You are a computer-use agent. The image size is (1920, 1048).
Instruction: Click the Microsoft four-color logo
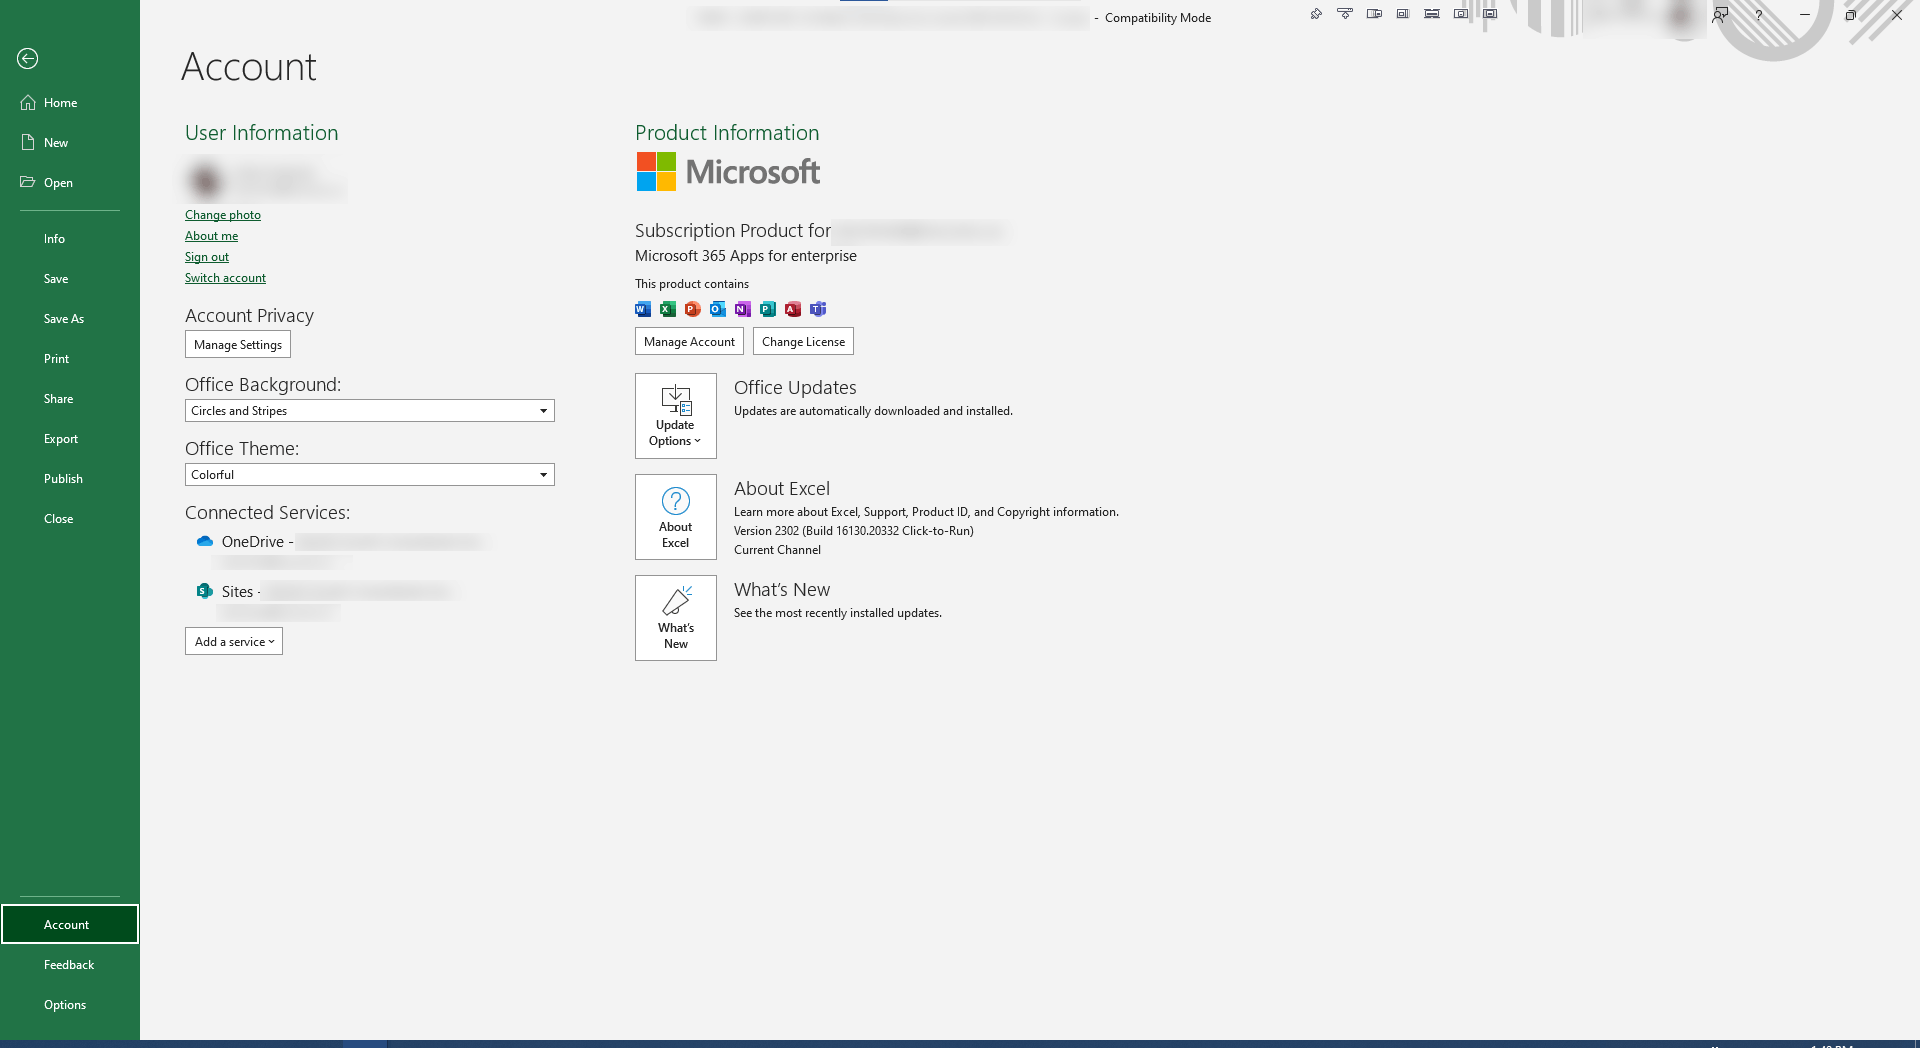tap(656, 172)
